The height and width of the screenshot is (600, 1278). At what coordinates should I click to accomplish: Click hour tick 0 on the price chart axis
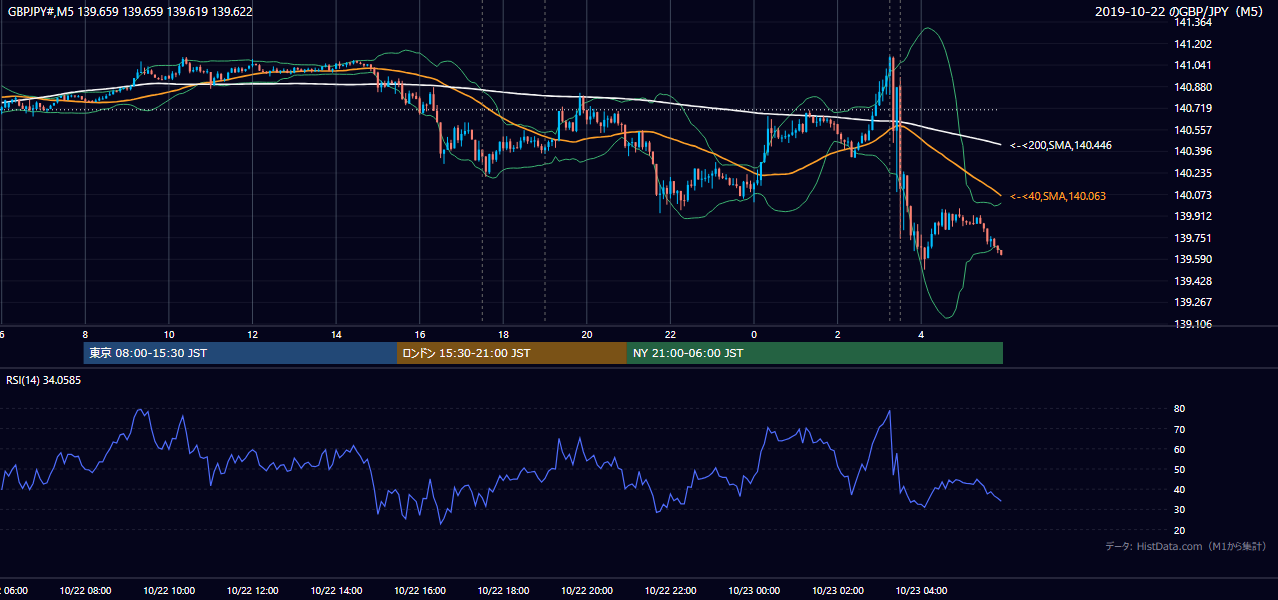click(754, 335)
